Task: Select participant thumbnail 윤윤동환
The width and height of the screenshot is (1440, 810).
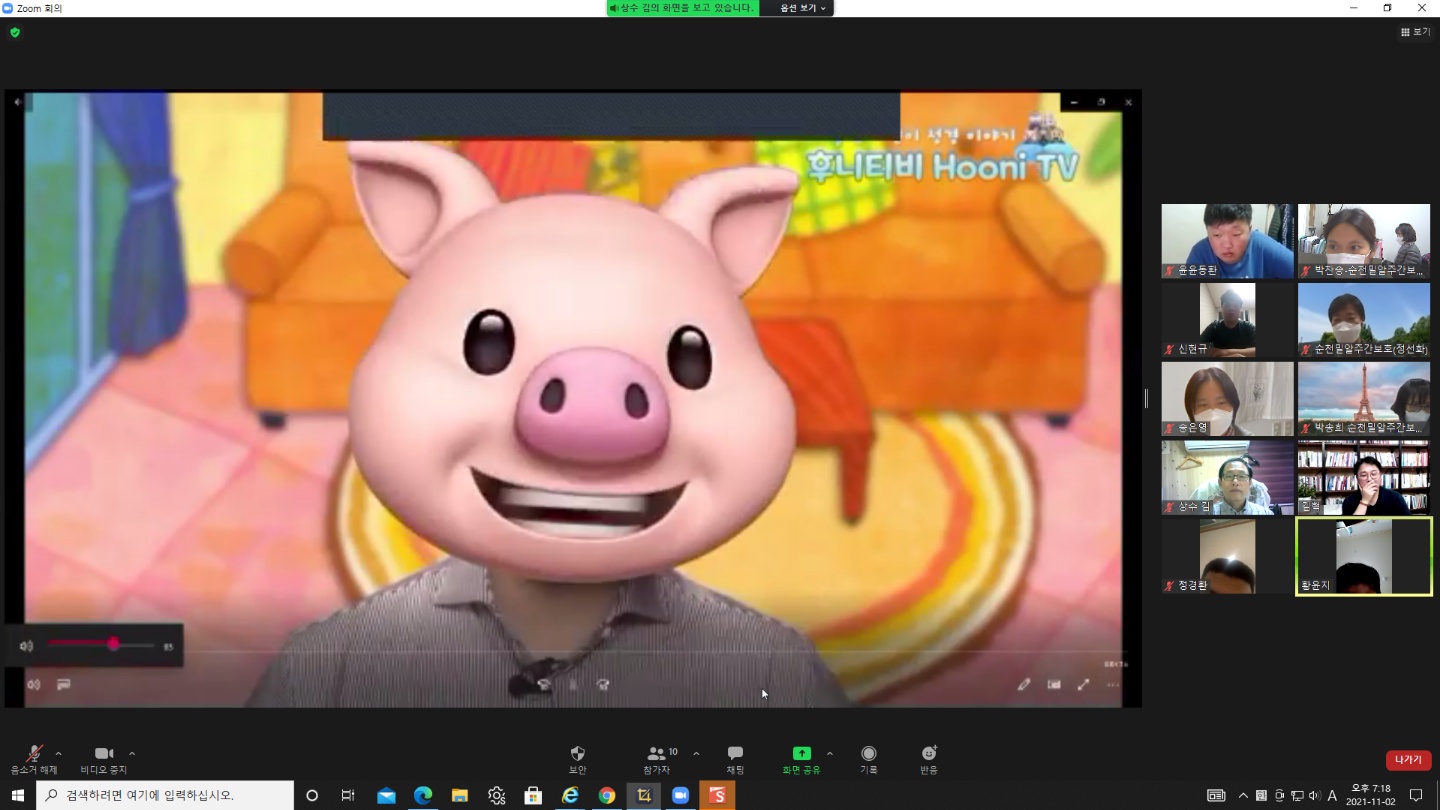Action: coord(1227,241)
